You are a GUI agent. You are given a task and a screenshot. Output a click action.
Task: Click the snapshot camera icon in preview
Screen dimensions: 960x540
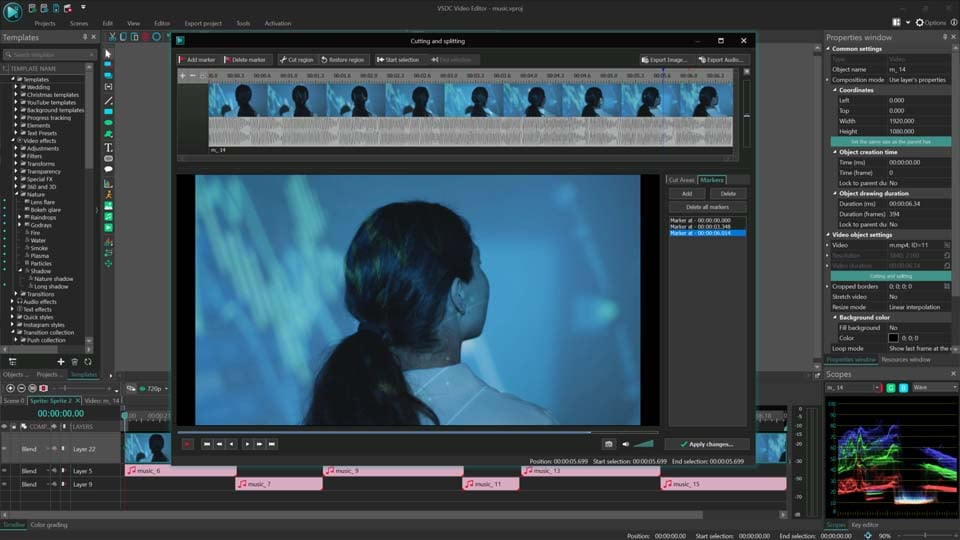pos(608,444)
